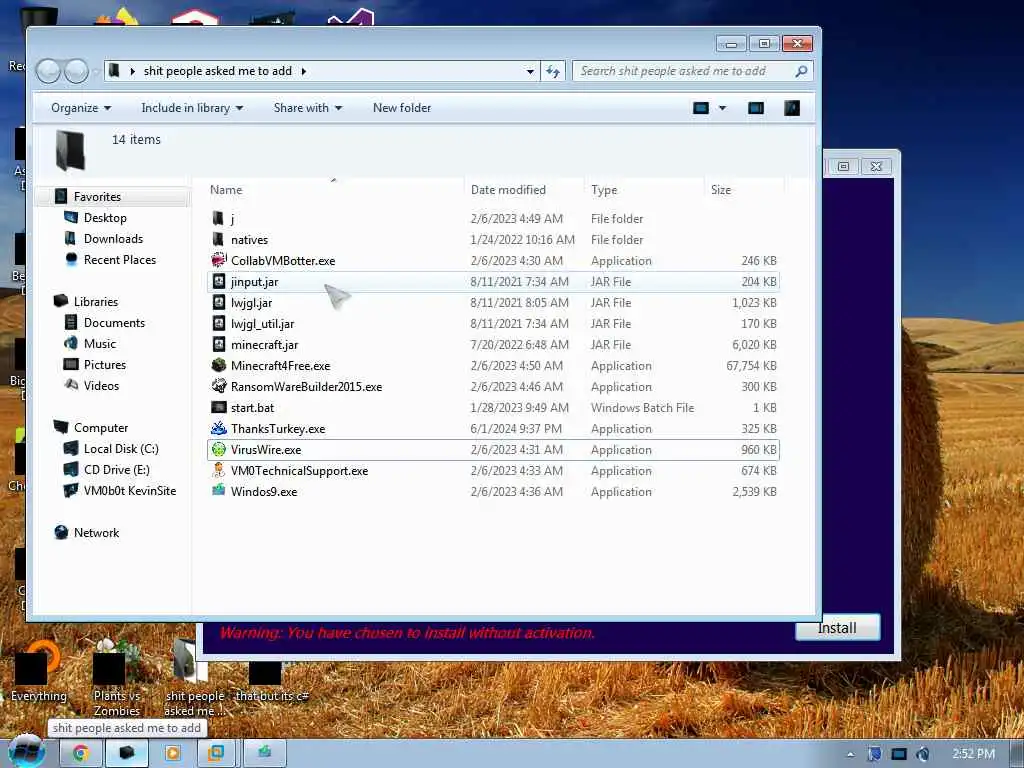Screen dimensions: 1024x768
Task: Open recent pages dropdown beside nav buttons
Action: pos(96,71)
